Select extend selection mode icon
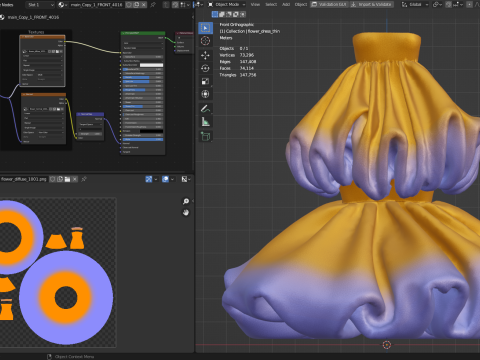Screen dimensions: 480x360 [222, 14]
